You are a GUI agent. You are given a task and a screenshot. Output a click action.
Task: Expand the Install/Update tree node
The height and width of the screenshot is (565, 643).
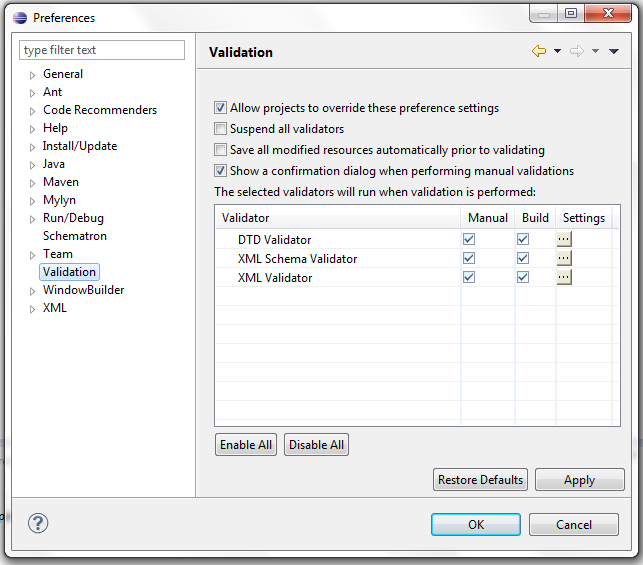pyautogui.click(x=32, y=147)
